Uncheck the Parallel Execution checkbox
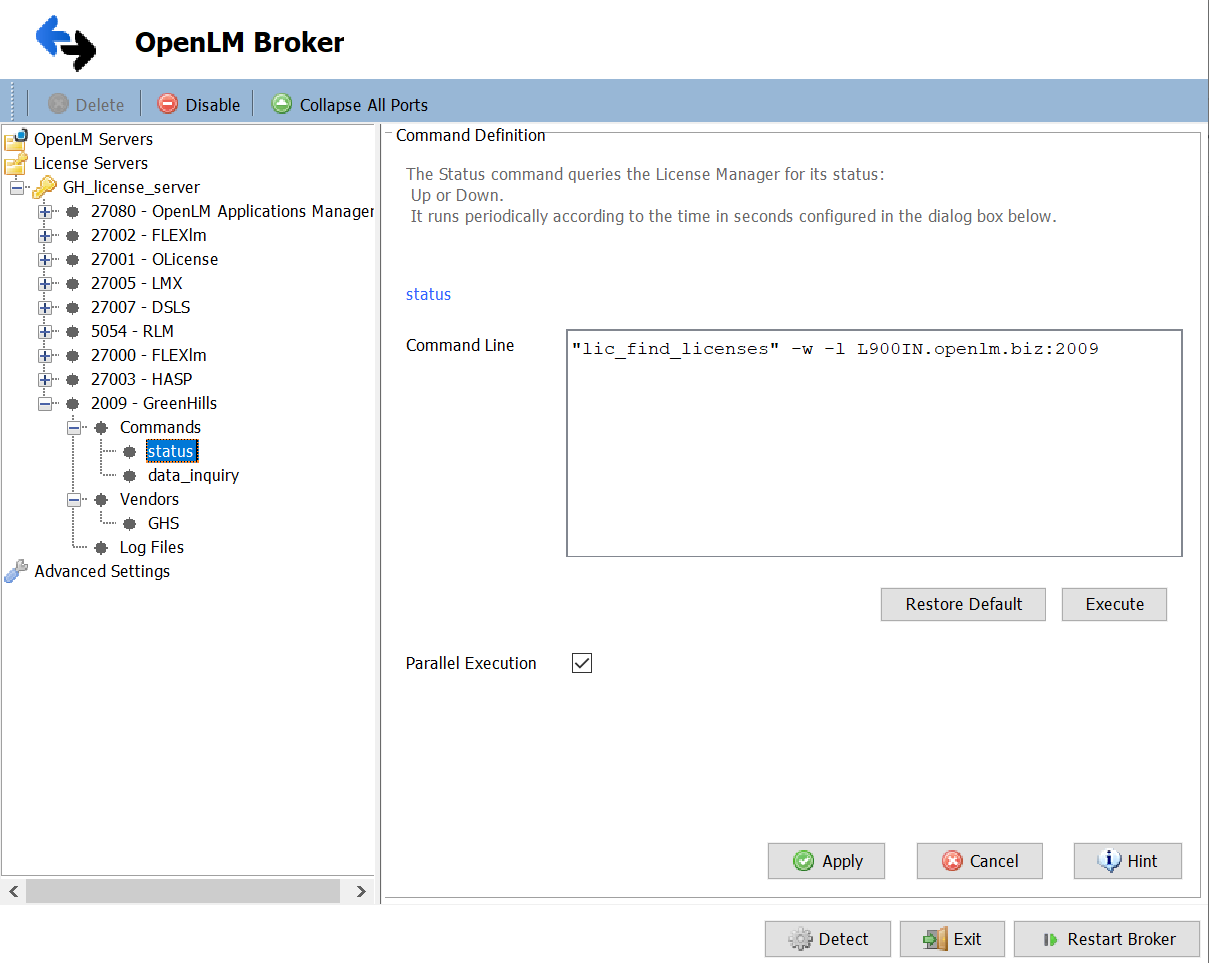 (581, 662)
